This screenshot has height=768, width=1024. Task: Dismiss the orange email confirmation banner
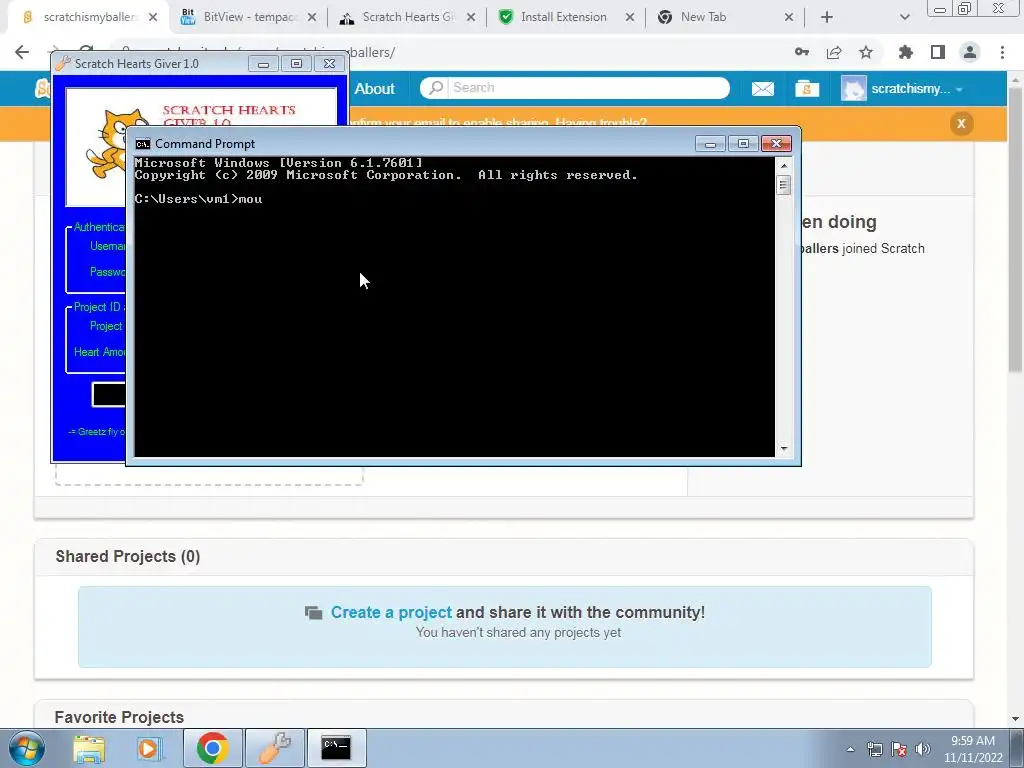[x=961, y=123]
